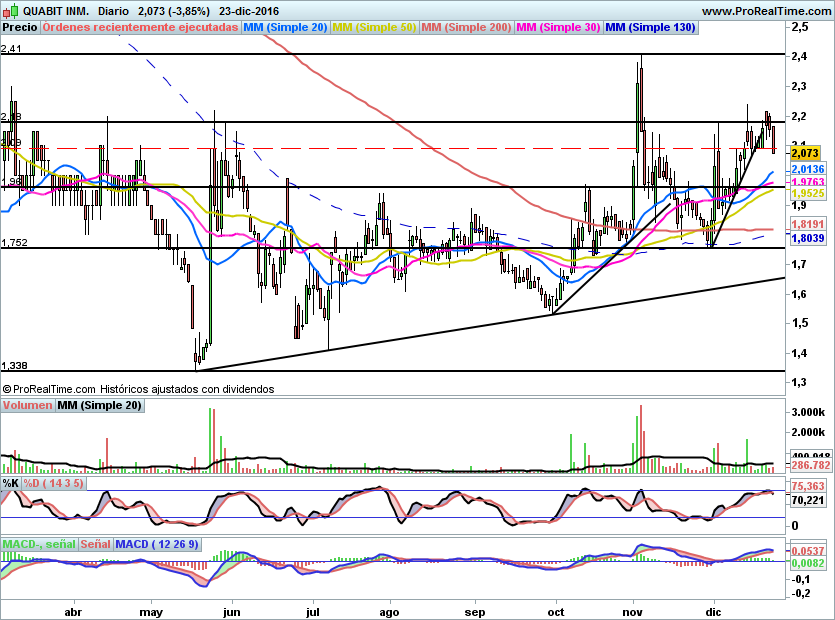Select the yellow MM (Simple 50) legend
The height and width of the screenshot is (620, 835).
tap(374, 27)
